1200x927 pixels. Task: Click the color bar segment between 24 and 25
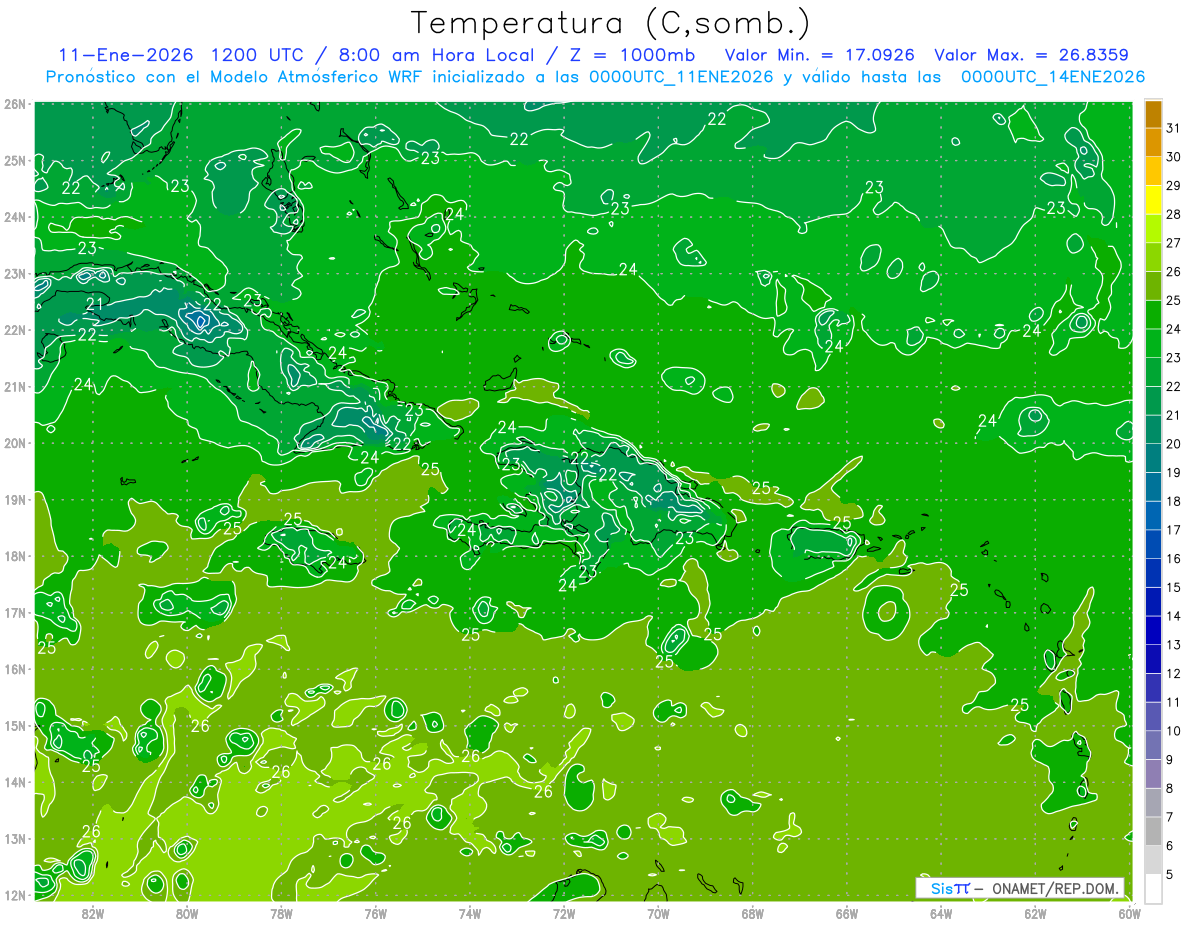click(x=1153, y=315)
